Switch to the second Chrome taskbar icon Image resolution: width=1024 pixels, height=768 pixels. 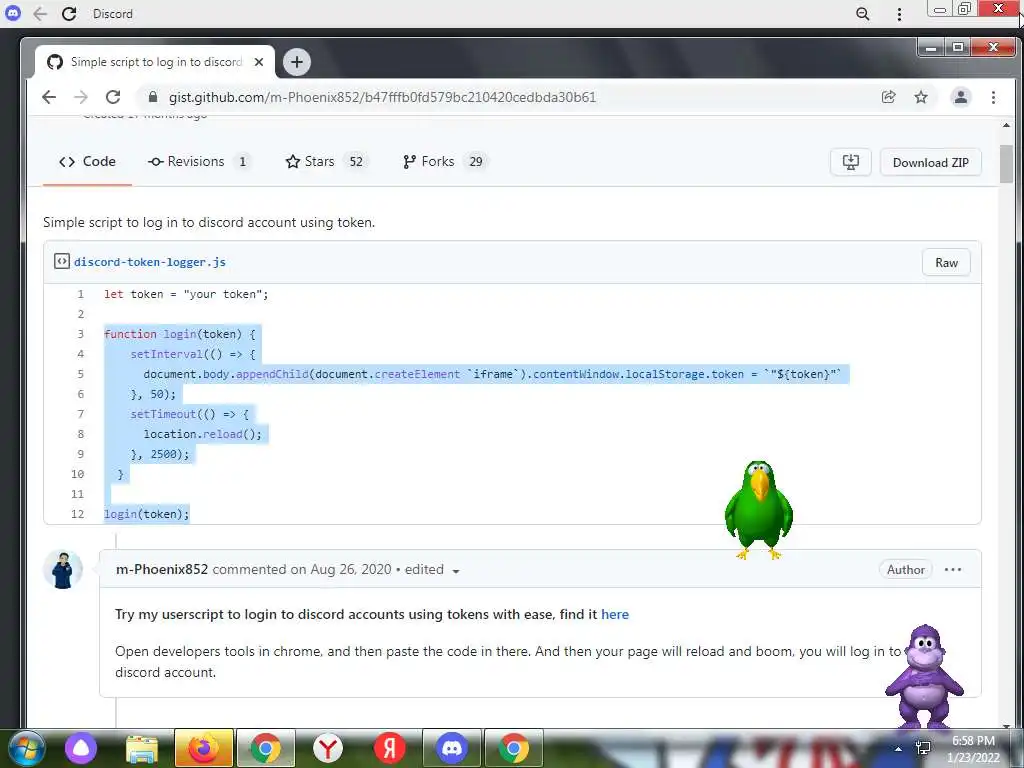[x=514, y=748]
